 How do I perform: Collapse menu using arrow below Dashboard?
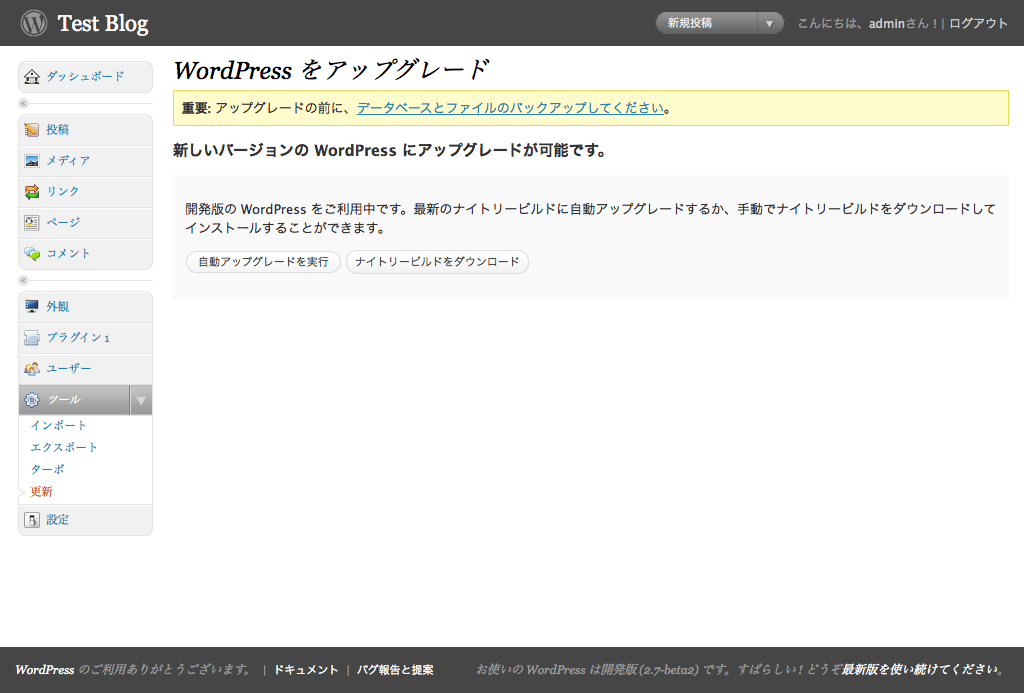tap(24, 103)
